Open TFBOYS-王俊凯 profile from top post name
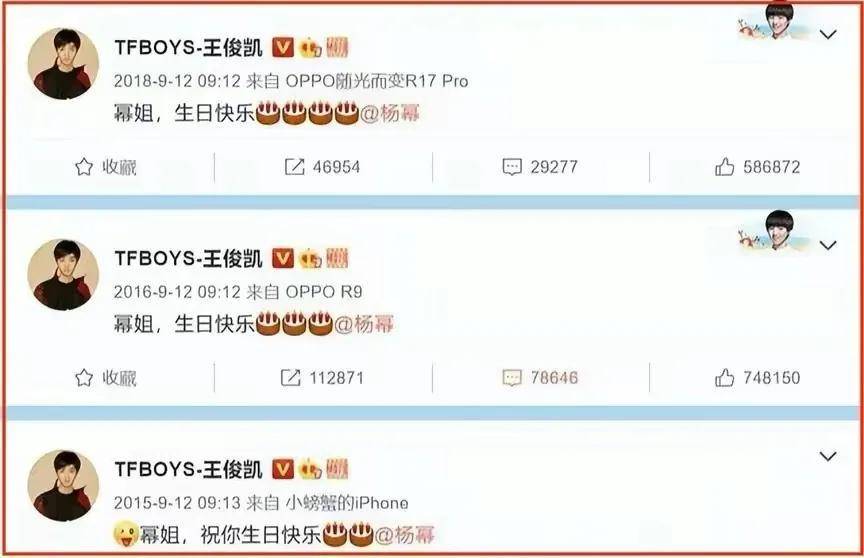The height and width of the screenshot is (558, 864). click(188, 47)
